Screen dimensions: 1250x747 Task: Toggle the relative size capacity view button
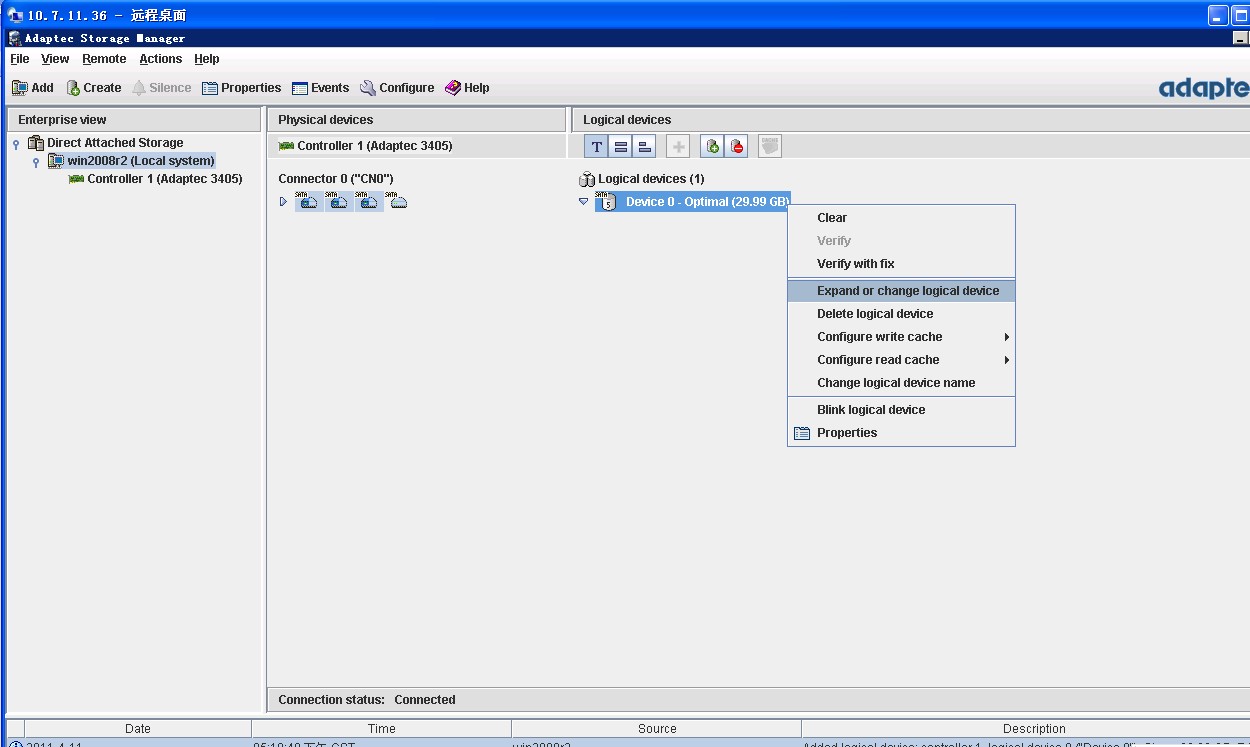645,147
